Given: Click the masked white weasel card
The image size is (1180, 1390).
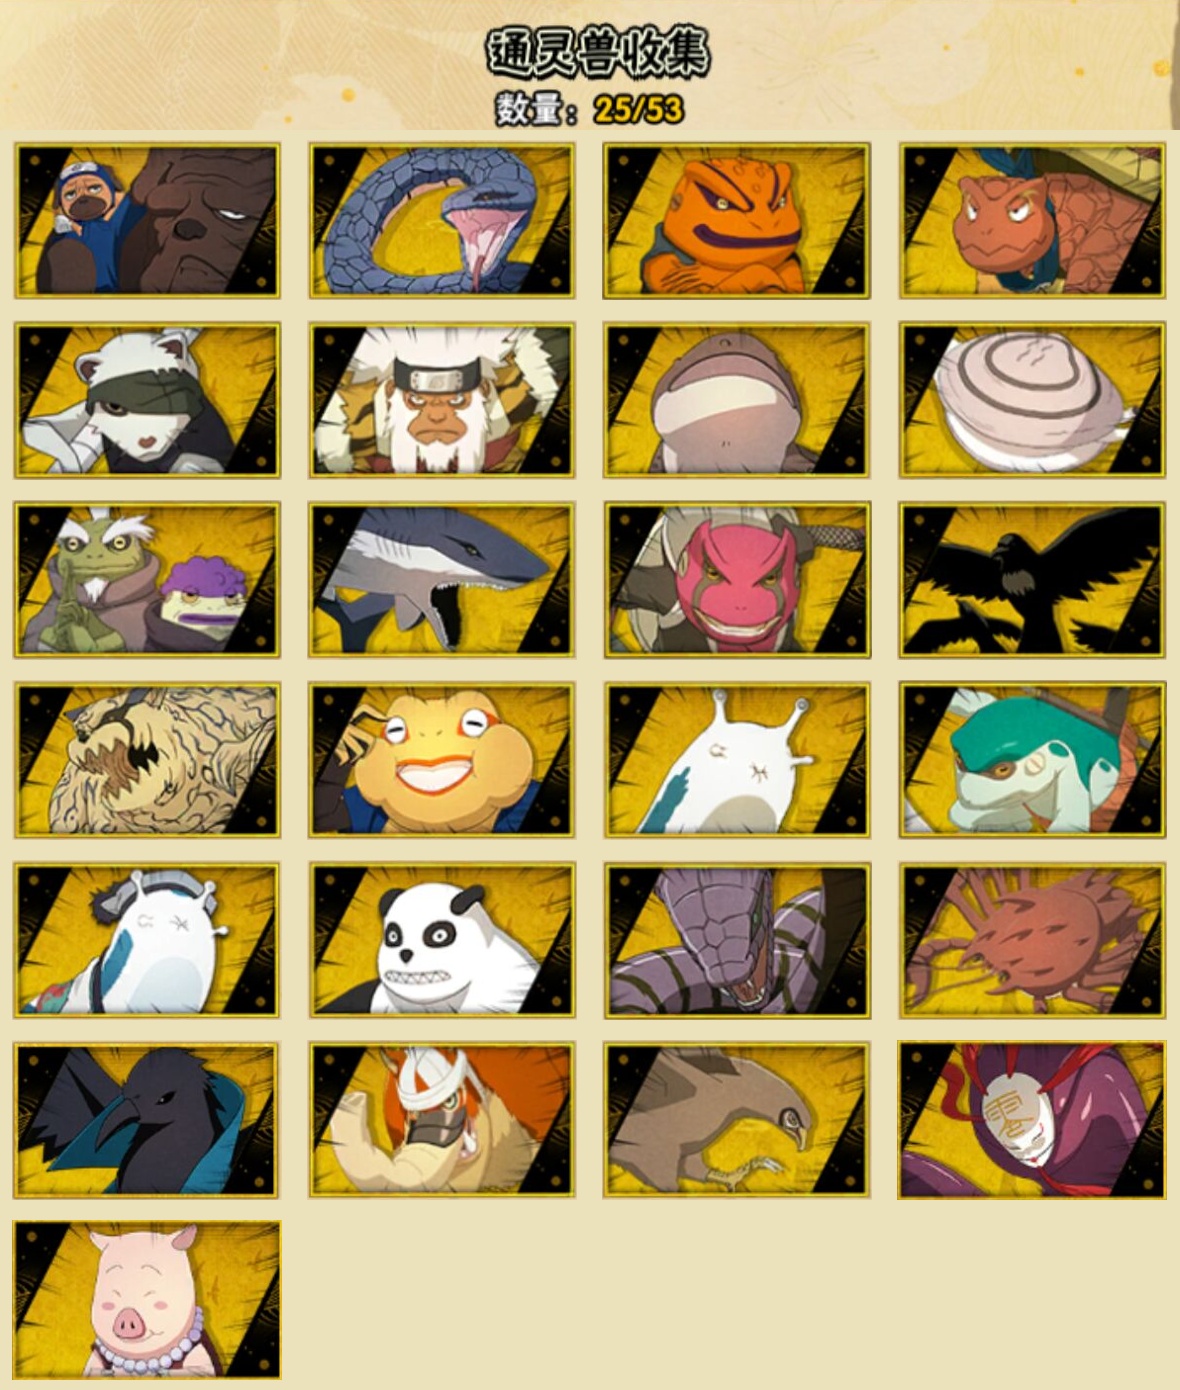Looking at the screenshot, I should pyautogui.click(x=147, y=400).
